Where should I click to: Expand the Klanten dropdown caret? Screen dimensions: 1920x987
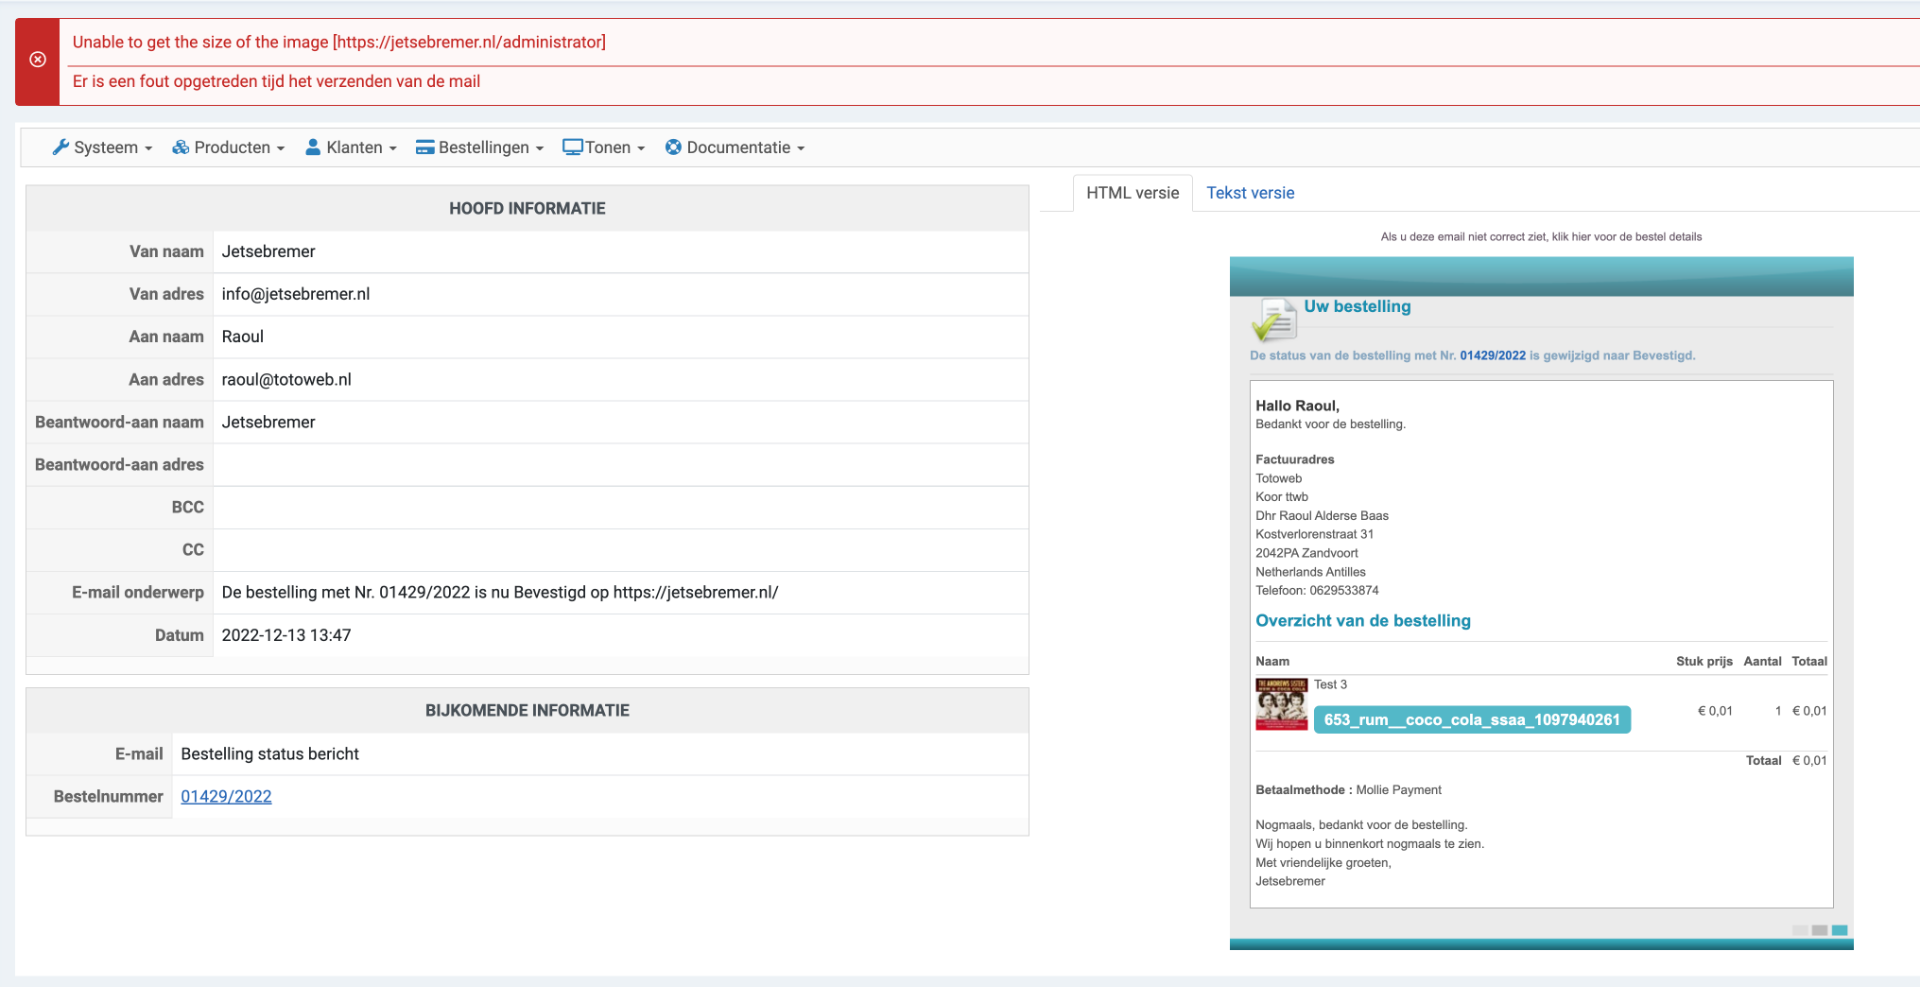393,148
